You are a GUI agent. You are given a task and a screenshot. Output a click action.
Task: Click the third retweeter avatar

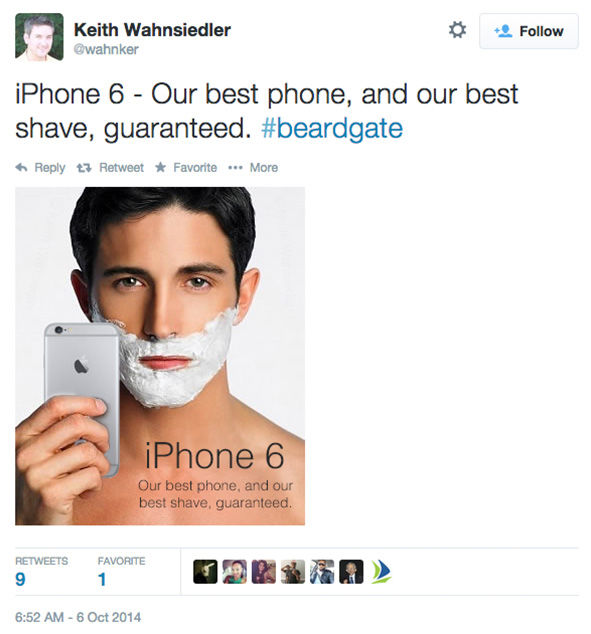[264, 572]
